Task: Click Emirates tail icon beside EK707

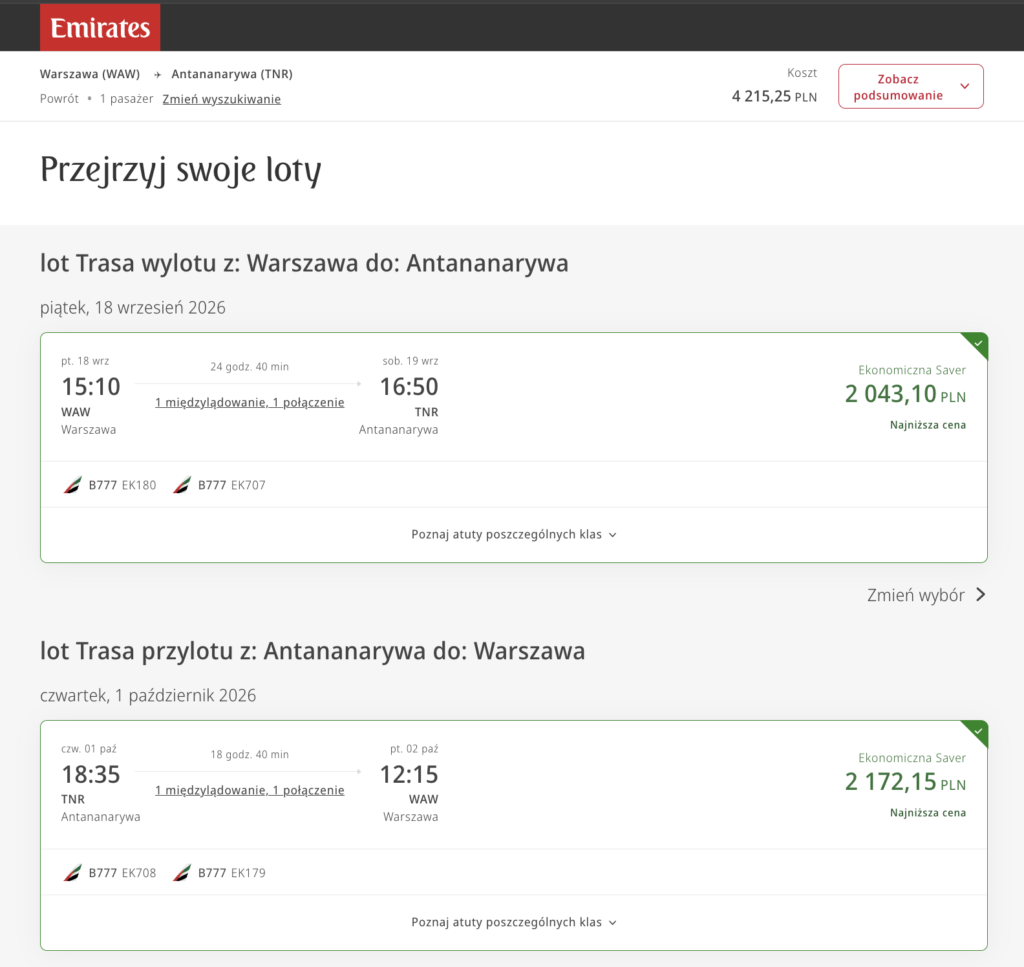Action: [182, 486]
